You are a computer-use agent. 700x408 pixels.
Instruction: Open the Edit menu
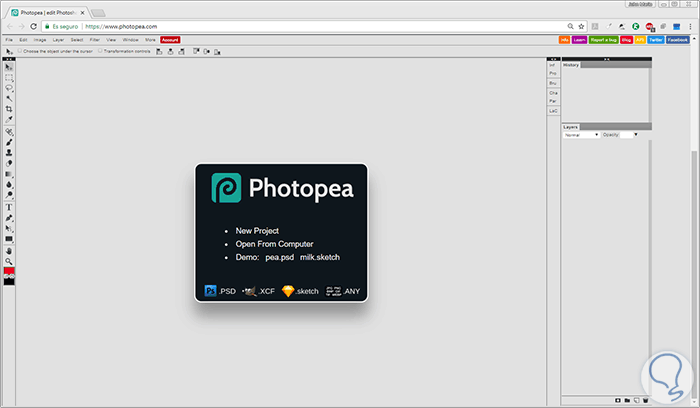(23, 40)
